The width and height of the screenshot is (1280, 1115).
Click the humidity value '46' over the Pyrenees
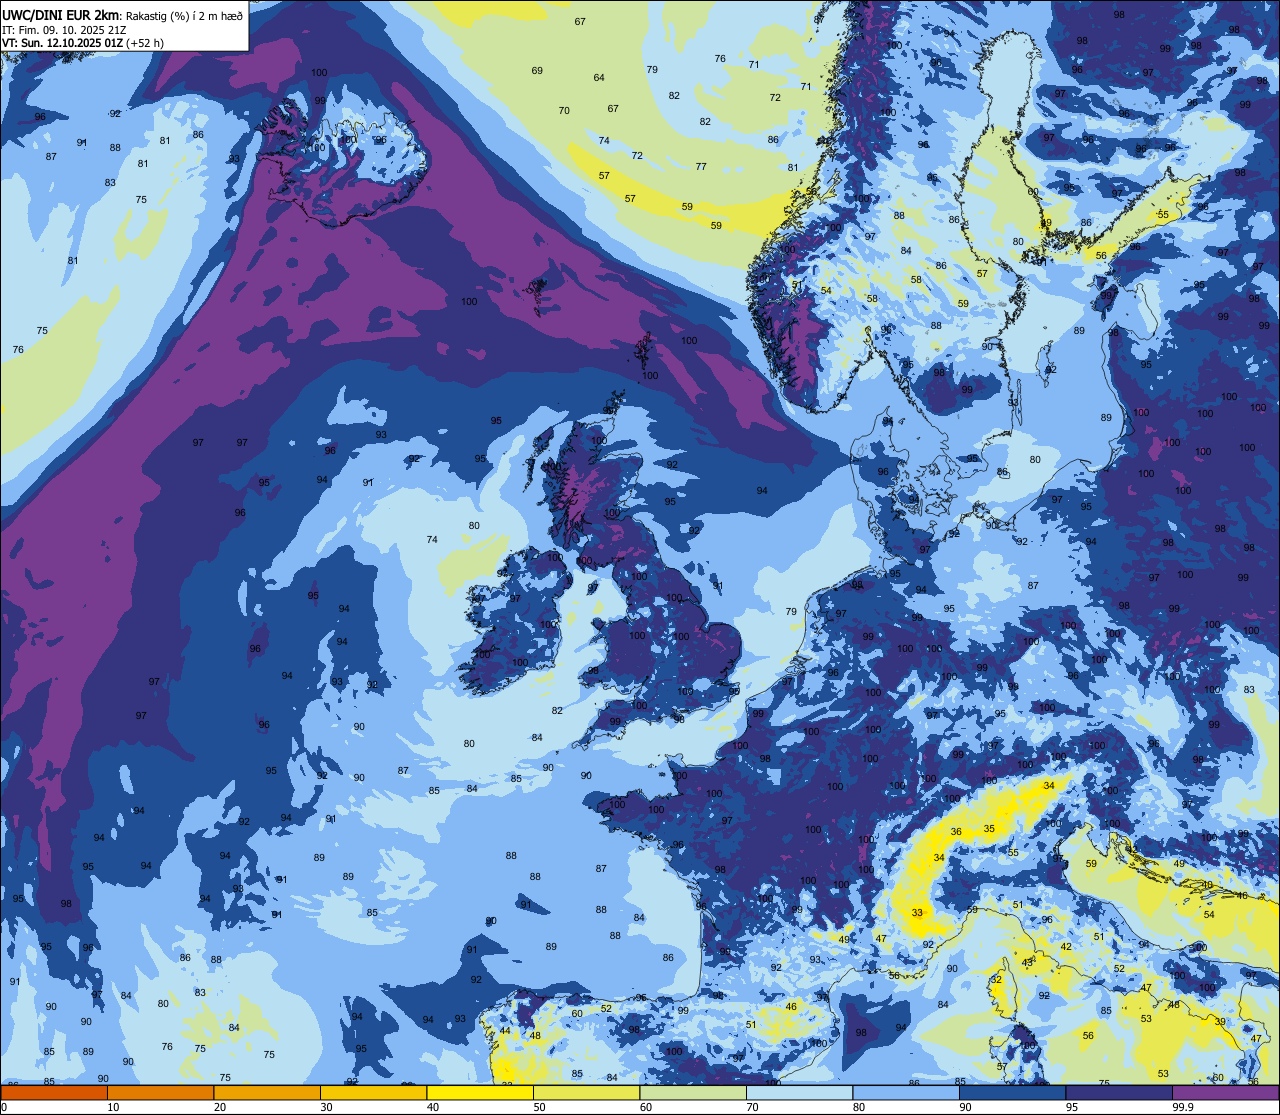[791, 1007]
